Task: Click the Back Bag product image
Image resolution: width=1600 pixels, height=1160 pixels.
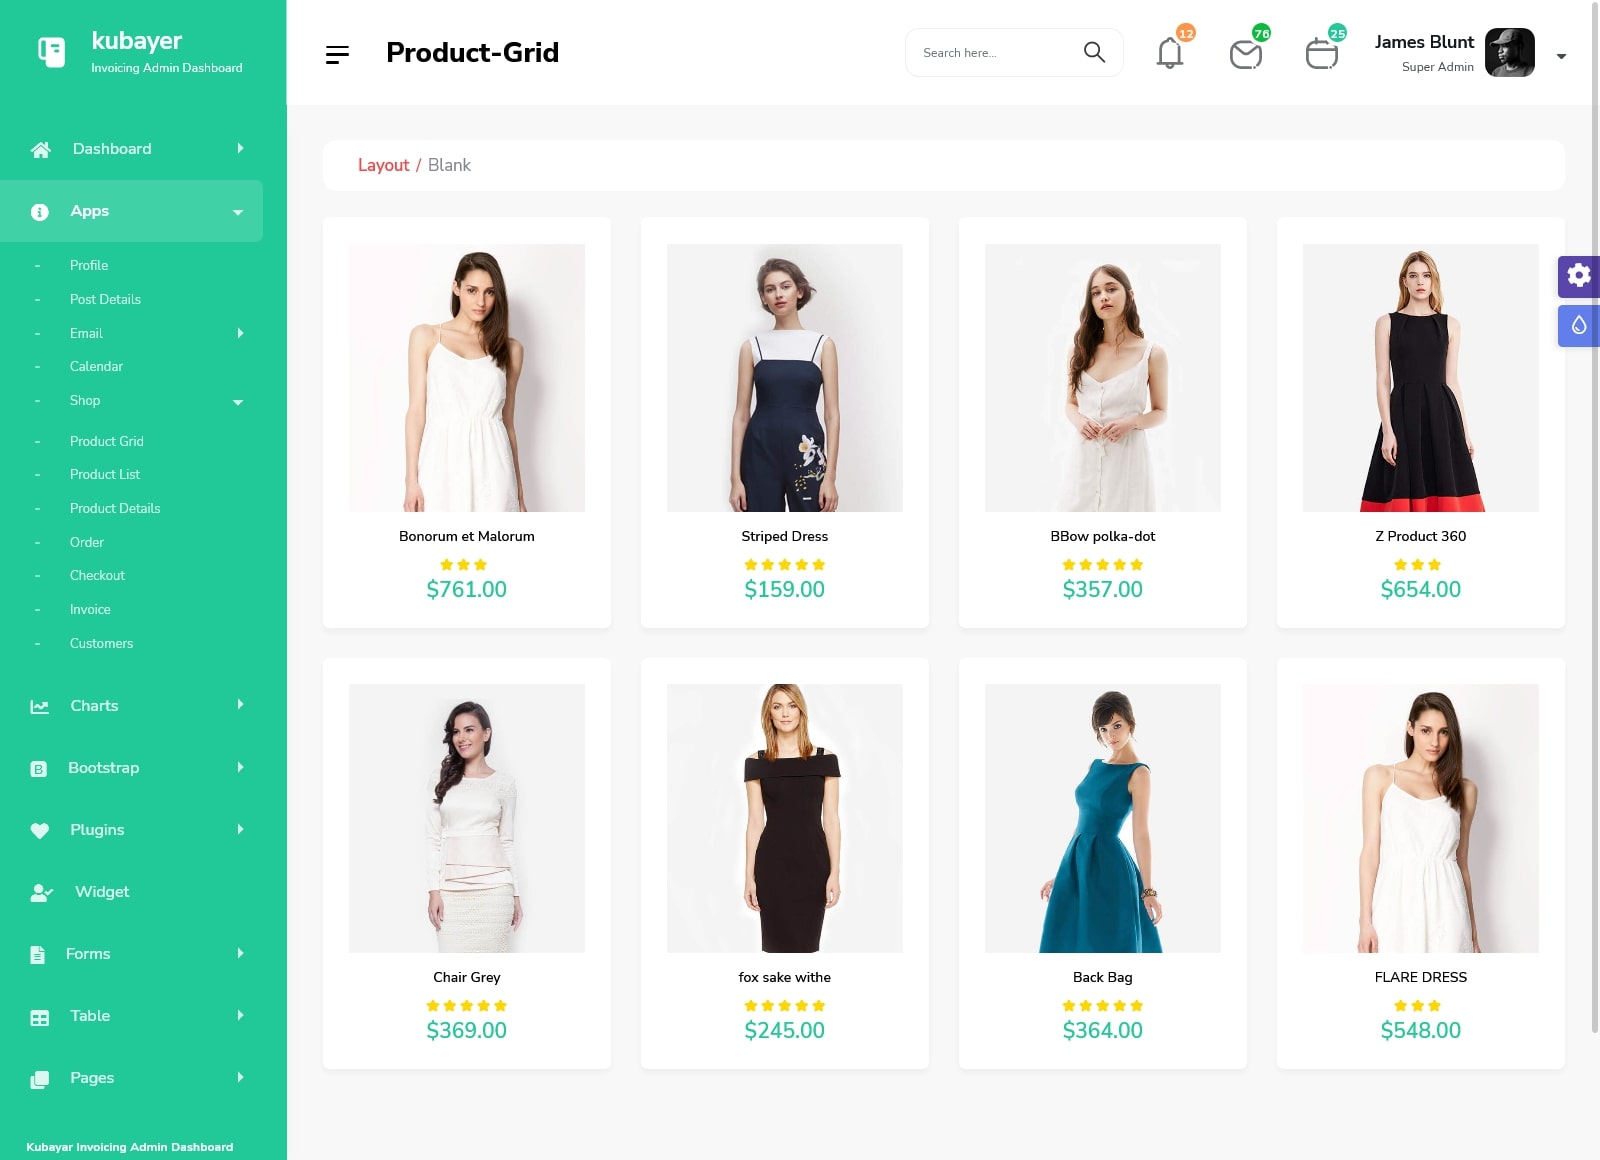Action: point(1103,818)
